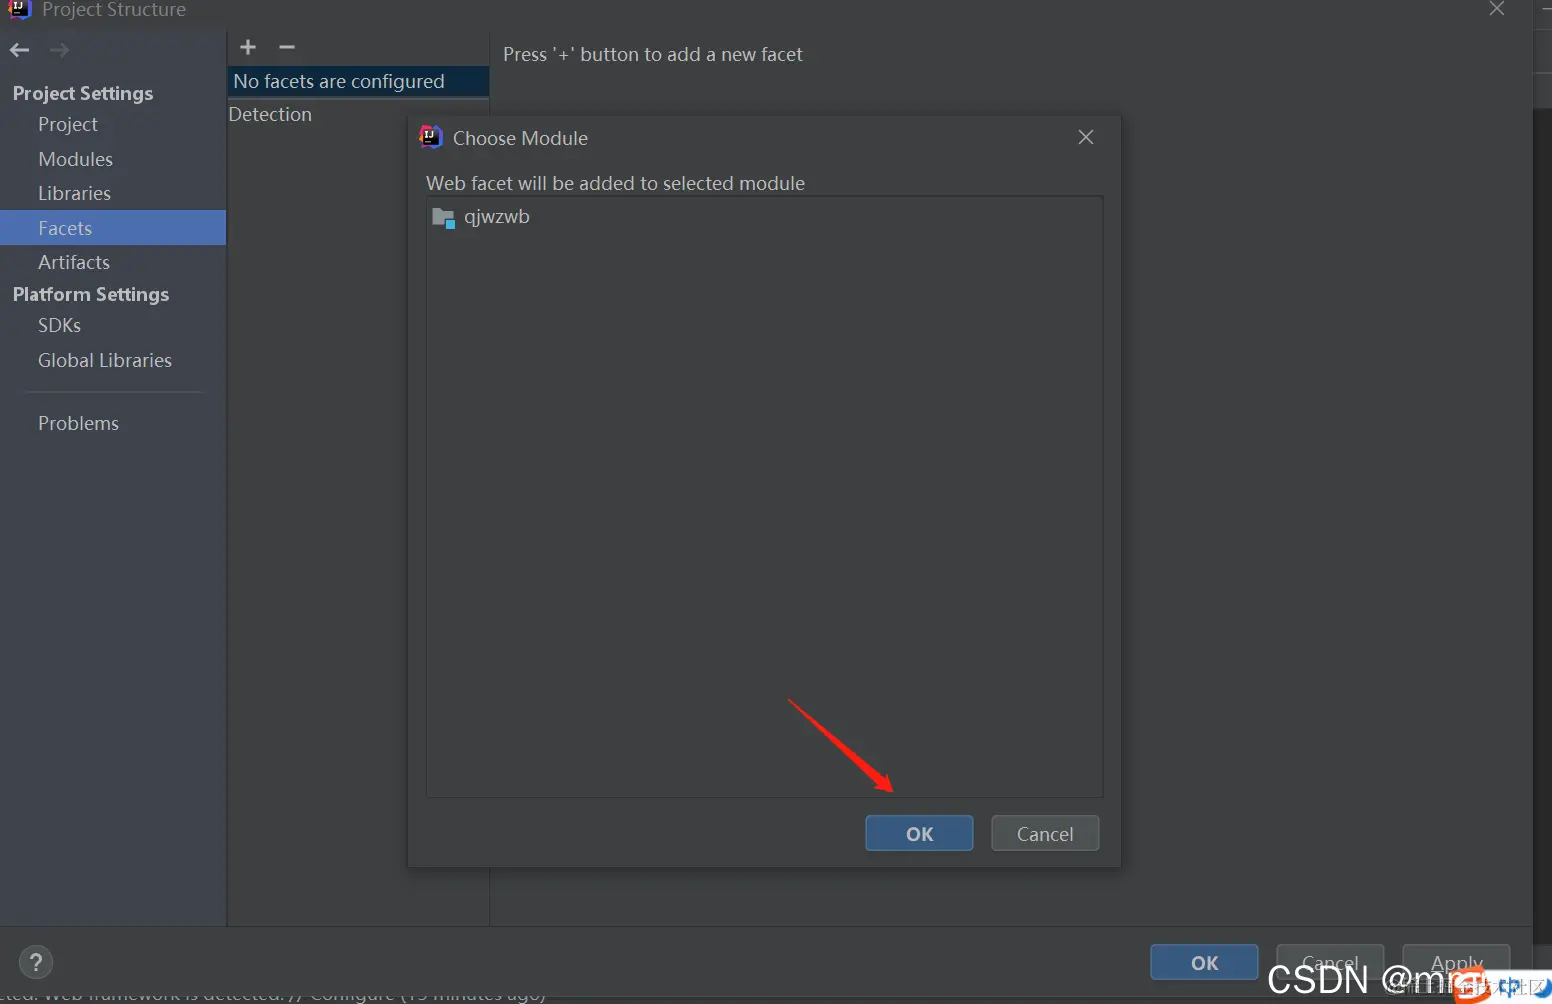Screen dimensions: 1552x1004
Task: Open the SDKs settings page
Action: 59,325
